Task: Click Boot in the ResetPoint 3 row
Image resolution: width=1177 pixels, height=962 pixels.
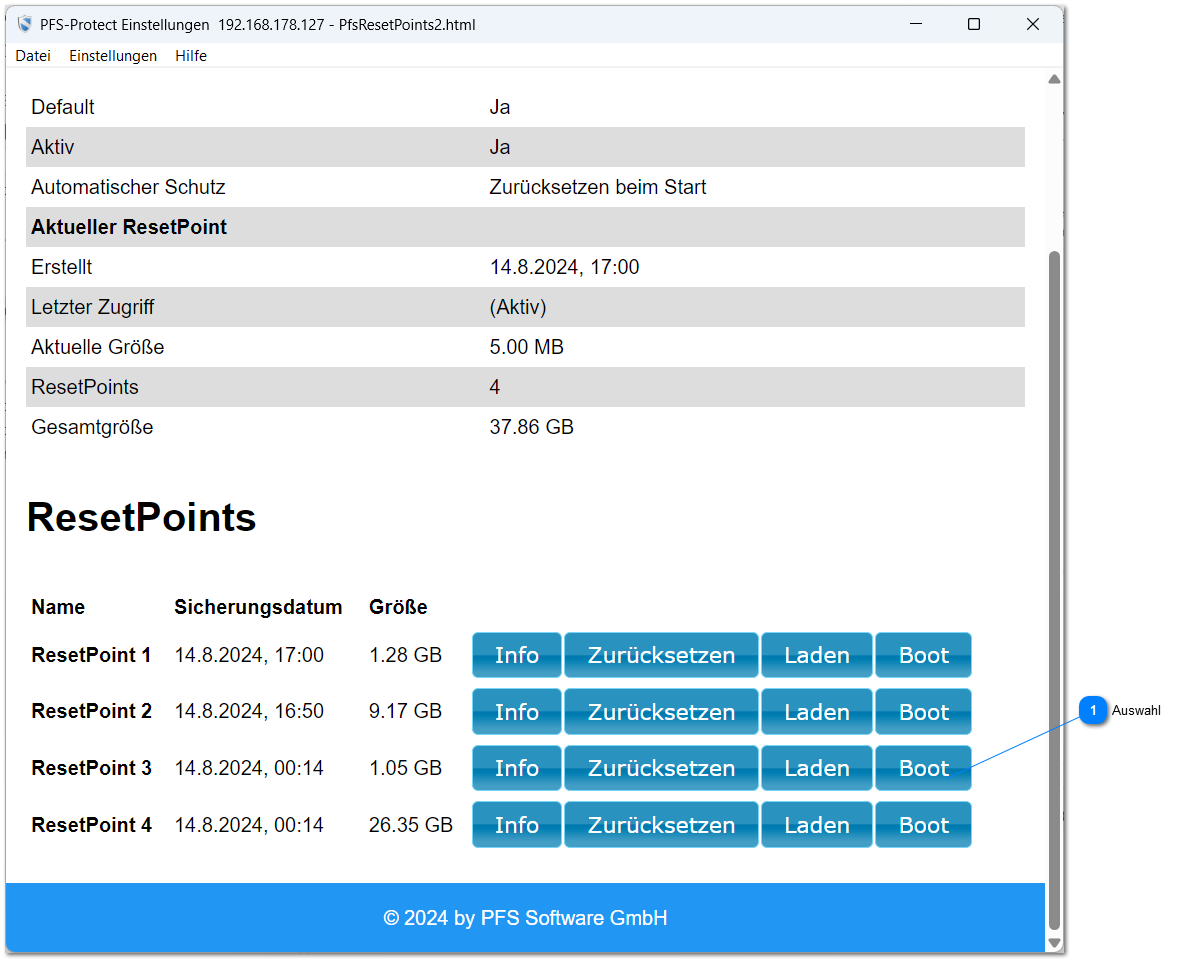Action: (923, 768)
